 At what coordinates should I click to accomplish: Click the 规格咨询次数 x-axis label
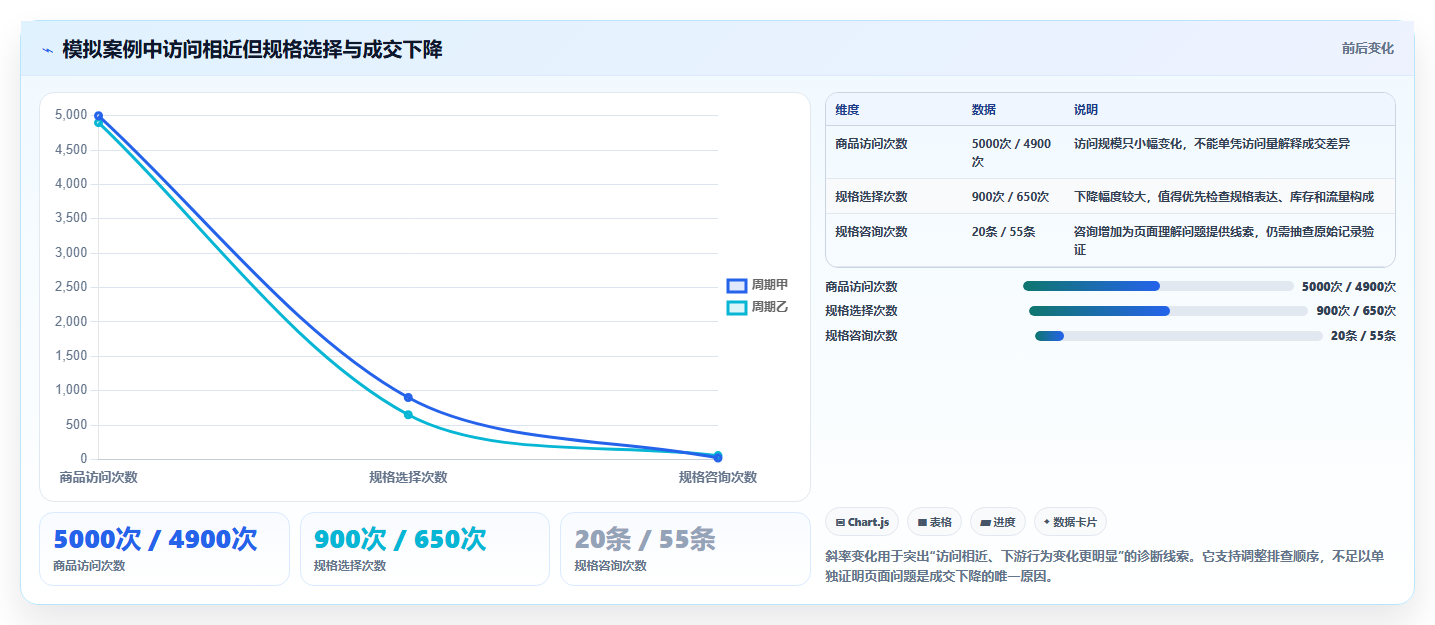pyautogui.click(x=718, y=478)
